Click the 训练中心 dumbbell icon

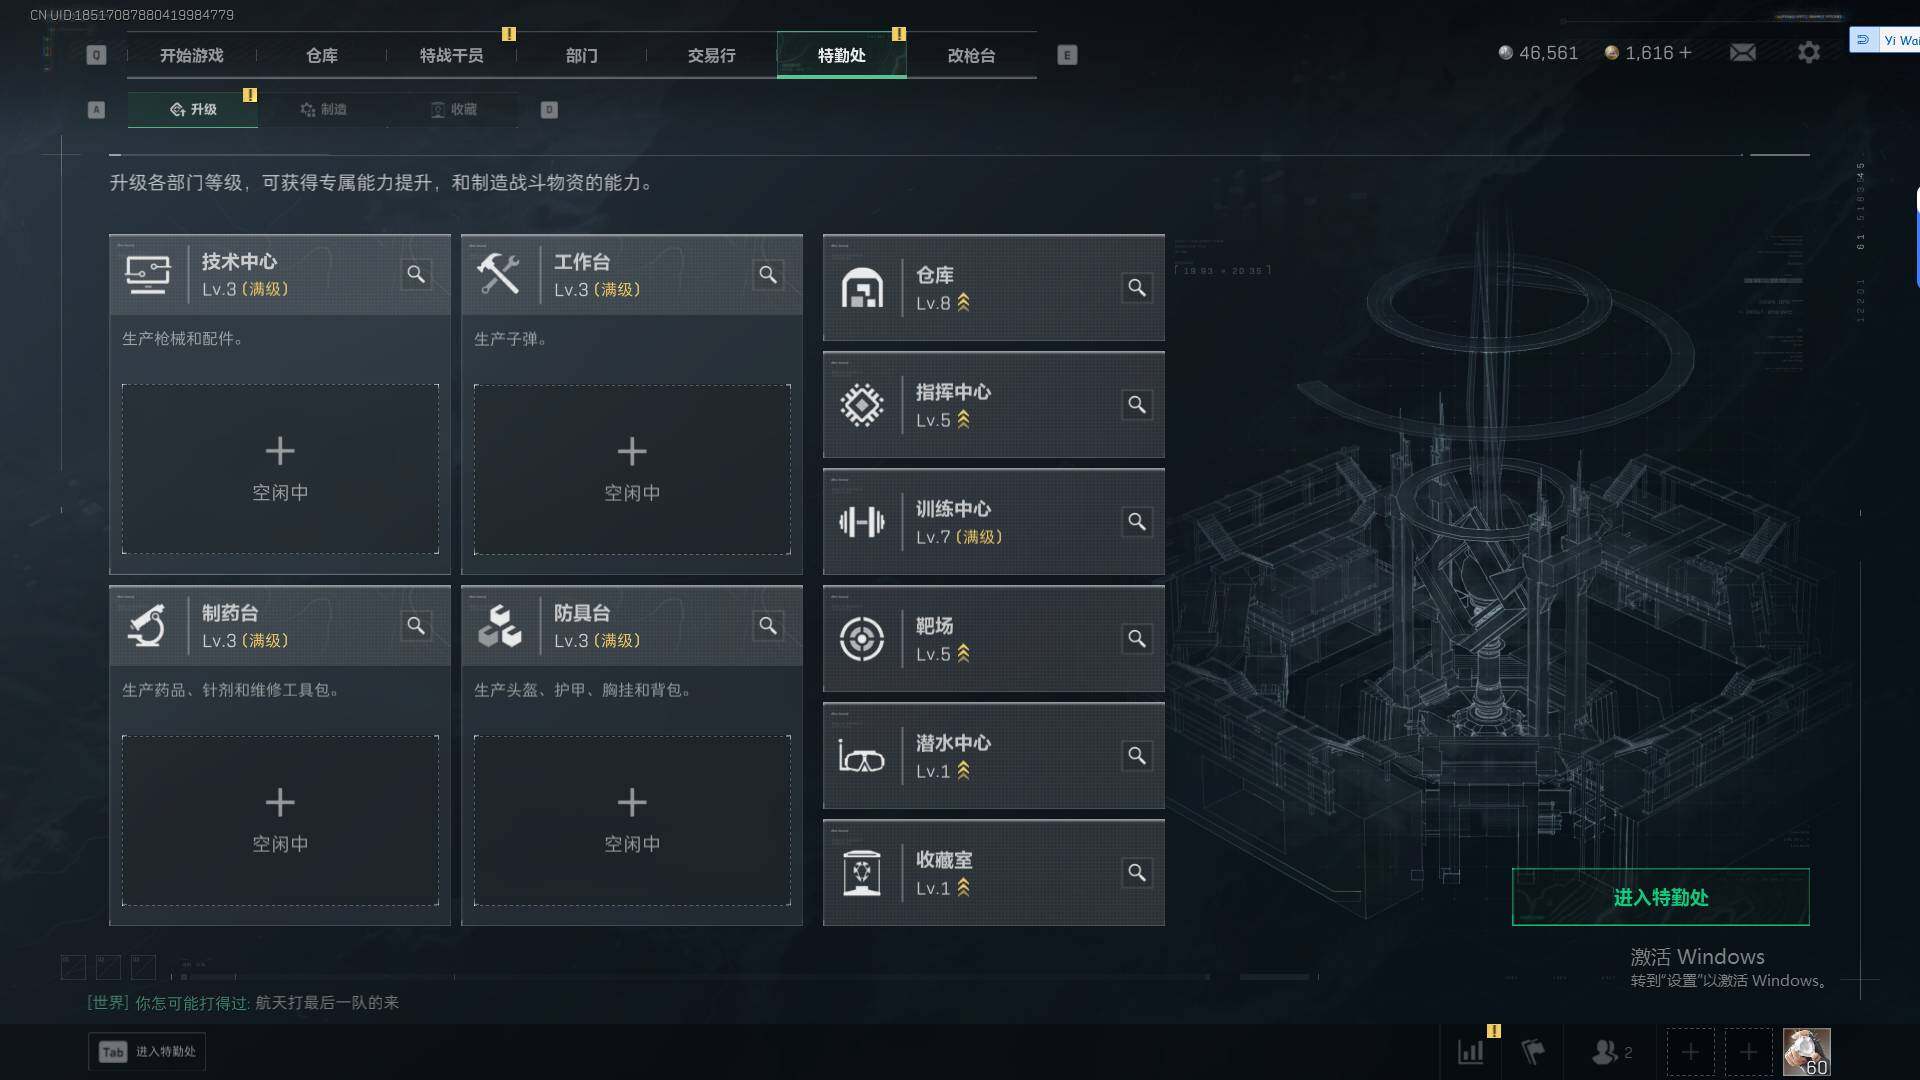tap(861, 522)
